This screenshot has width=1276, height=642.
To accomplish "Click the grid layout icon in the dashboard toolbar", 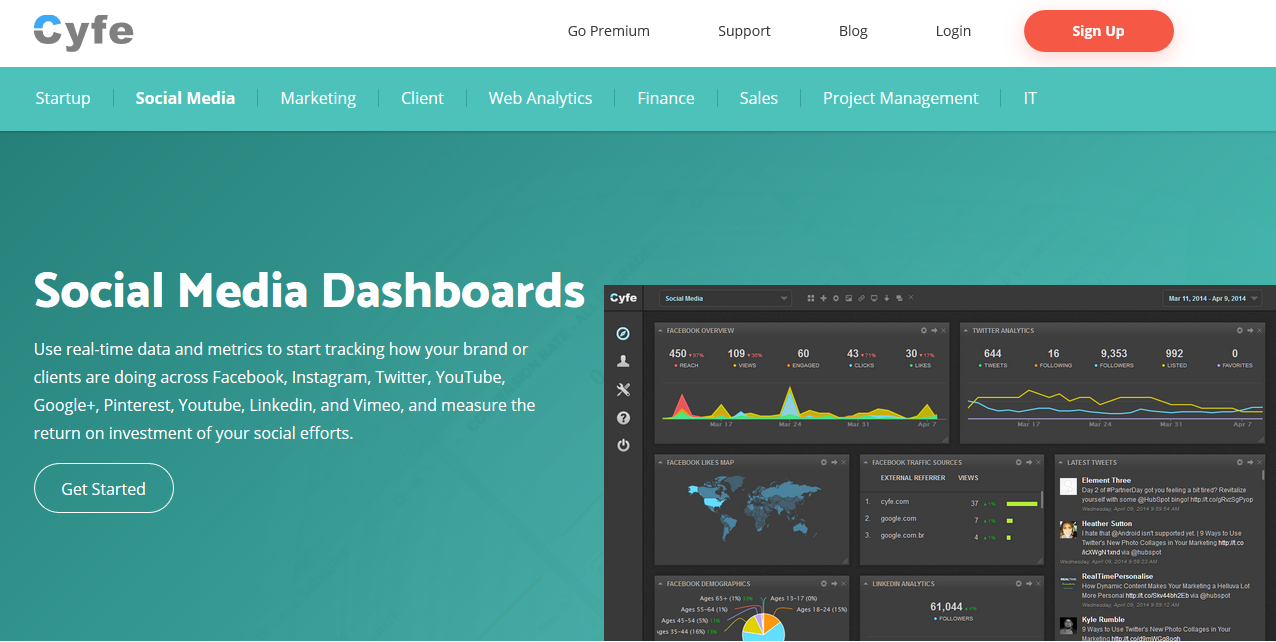I will click(x=811, y=298).
